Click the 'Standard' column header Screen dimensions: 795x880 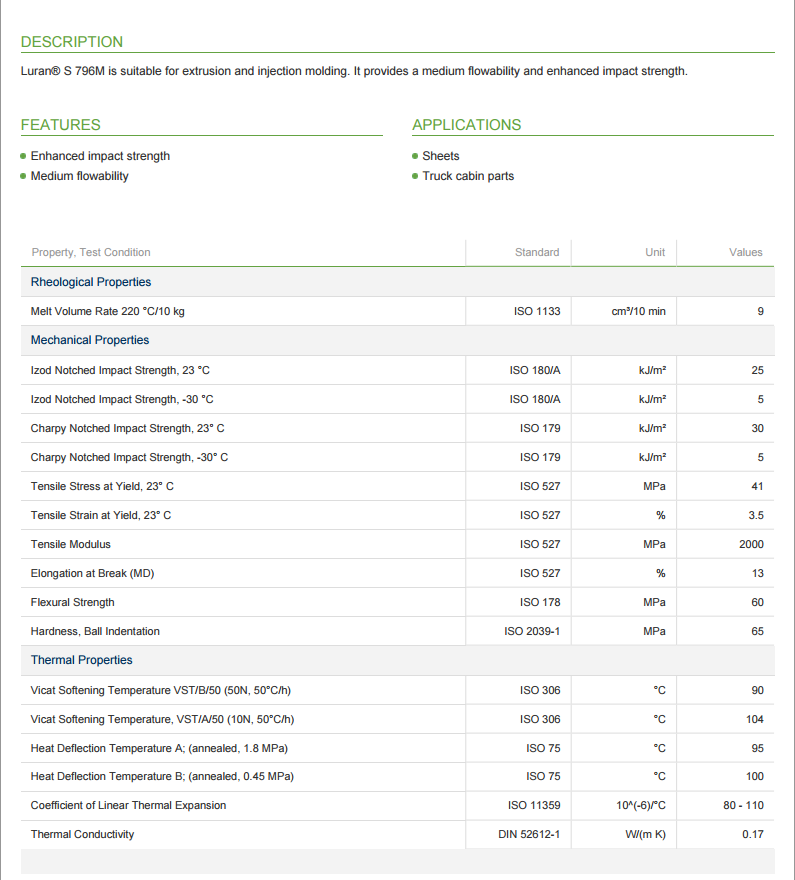pos(537,253)
